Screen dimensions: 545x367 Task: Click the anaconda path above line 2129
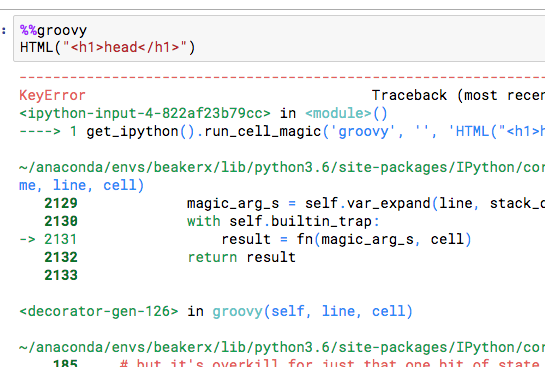tap(282, 168)
